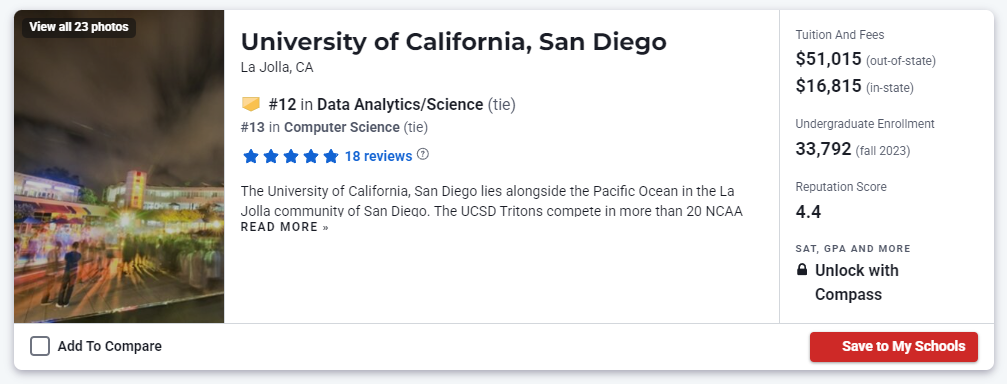Click the La Jolla, CA location text
Viewport: 1007px width, 384px height.
[x=277, y=67]
